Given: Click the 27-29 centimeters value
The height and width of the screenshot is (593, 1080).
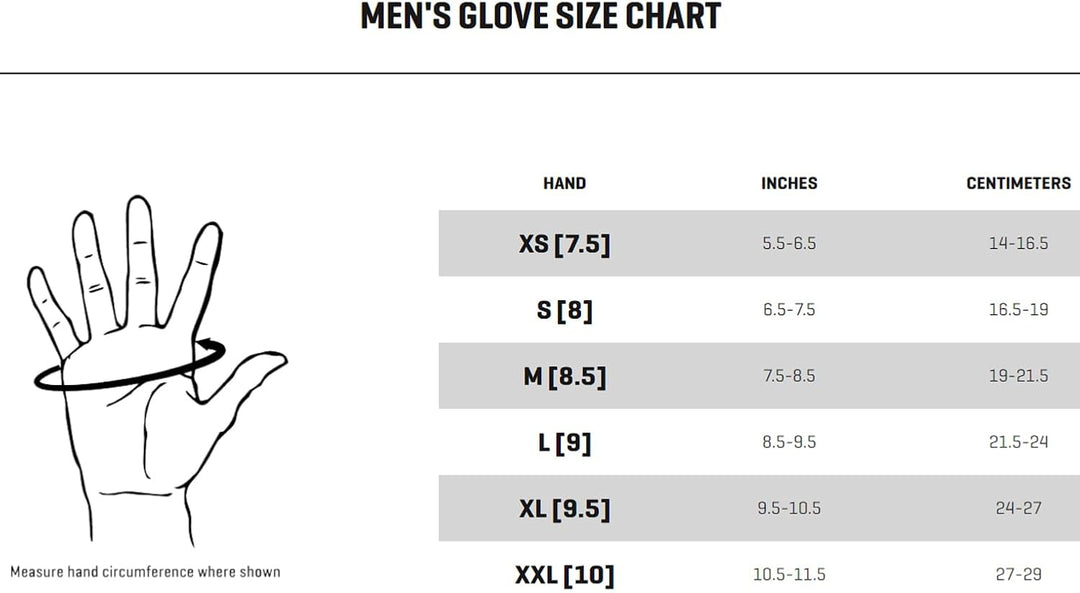Looking at the screenshot, I should (1018, 574).
